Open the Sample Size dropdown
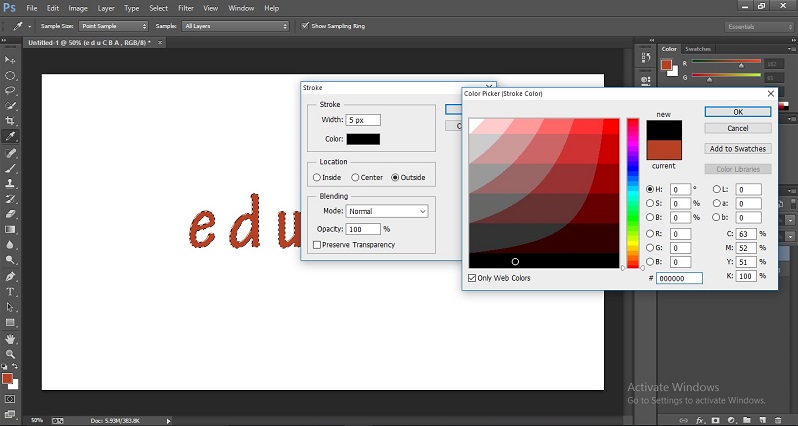This screenshot has height=426, width=798. coord(113,26)
